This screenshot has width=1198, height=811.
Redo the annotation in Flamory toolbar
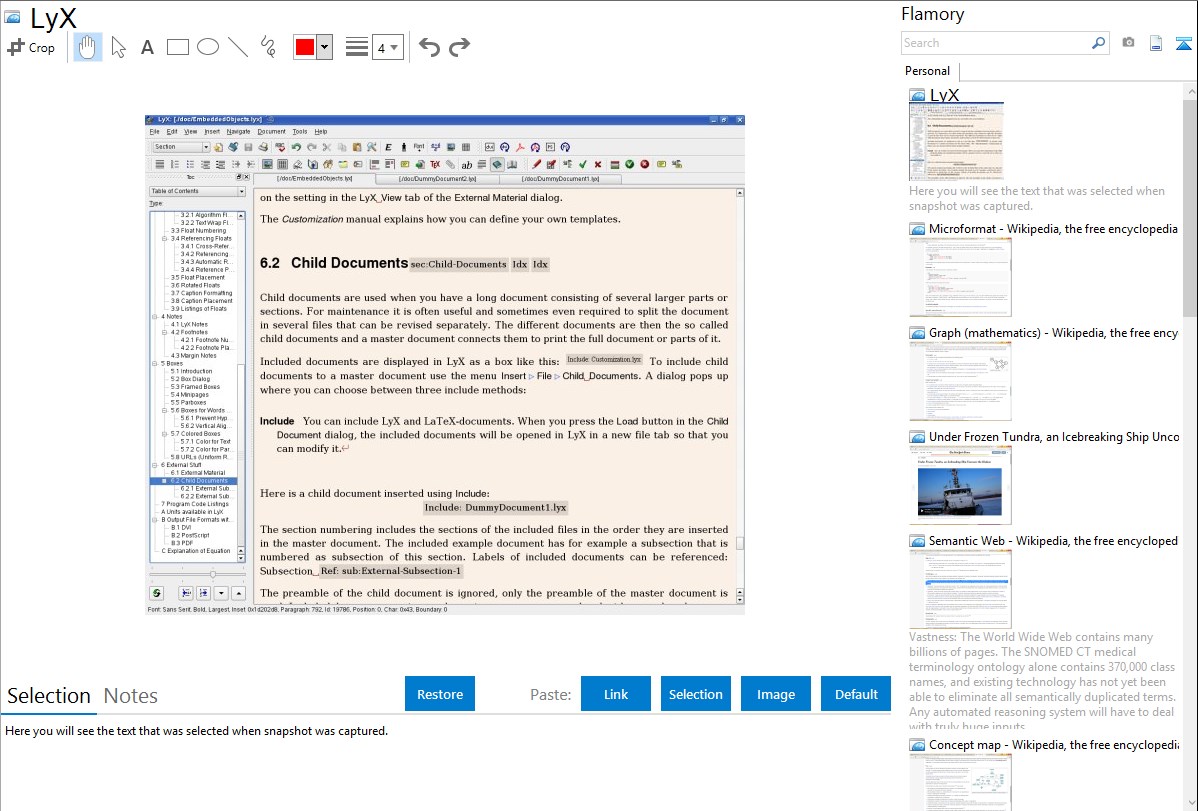tap(459, 47)
